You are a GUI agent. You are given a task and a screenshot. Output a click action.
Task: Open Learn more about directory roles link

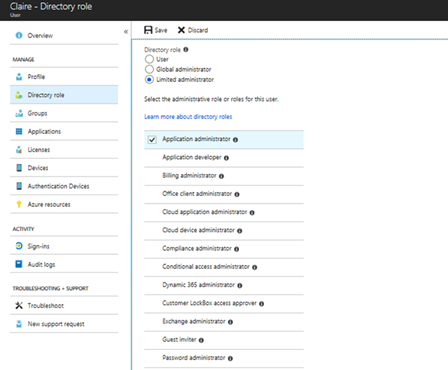click(x=188, y=117)
